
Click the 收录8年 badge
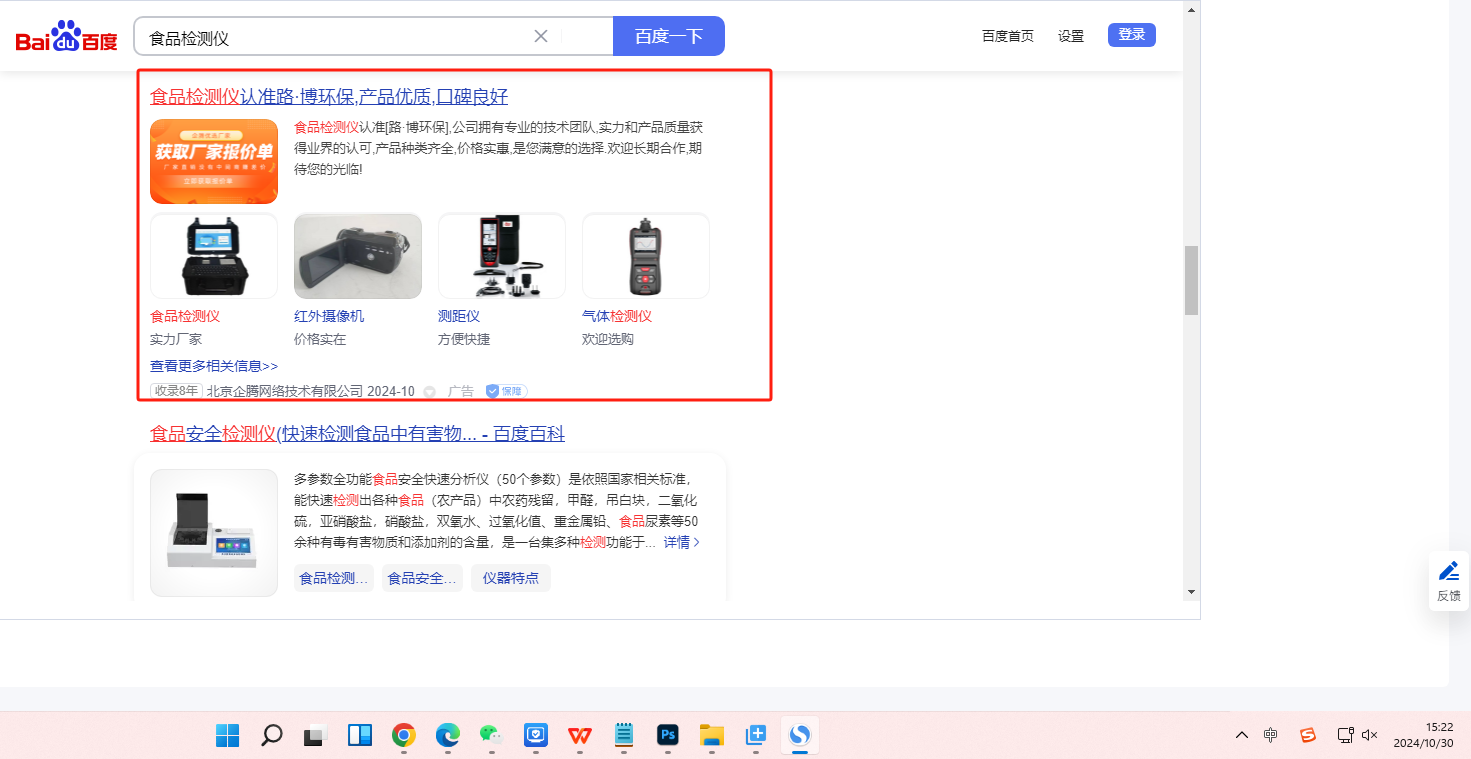point(177,391)
